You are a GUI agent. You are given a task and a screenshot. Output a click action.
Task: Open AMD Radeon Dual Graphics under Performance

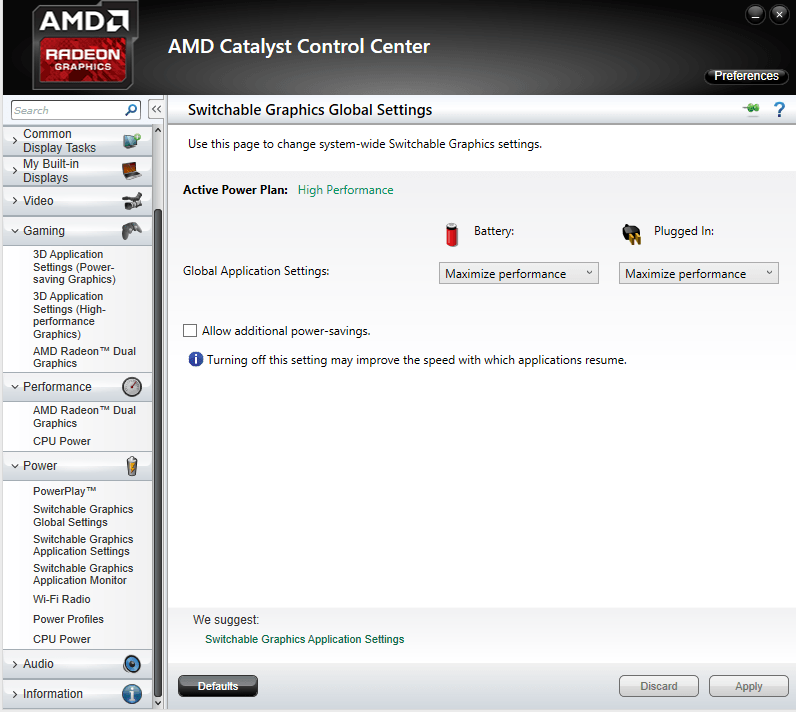click(84, 417)
